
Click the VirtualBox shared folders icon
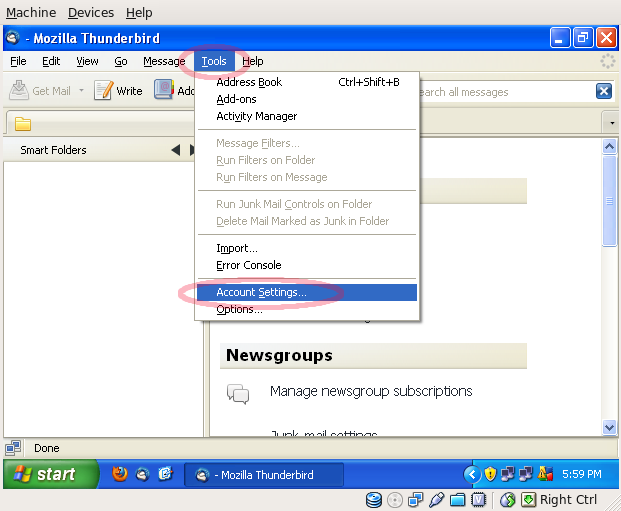tap(457, 500)
